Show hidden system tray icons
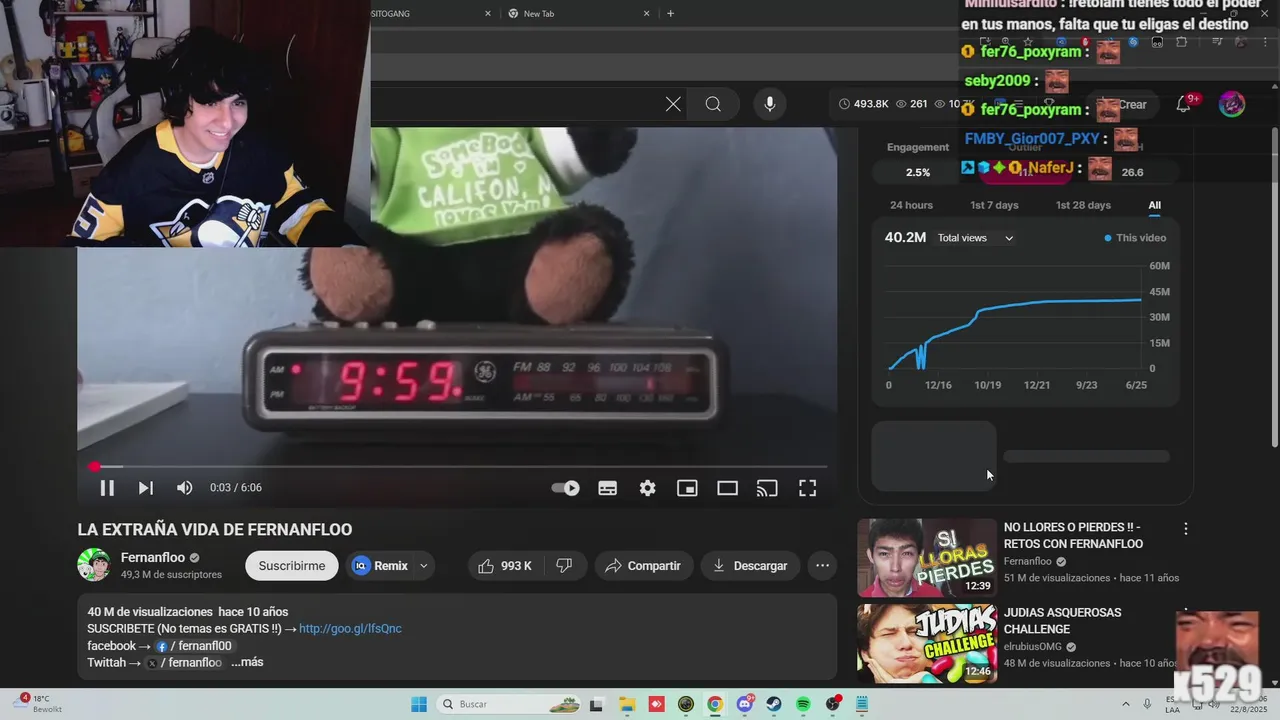1280x720 pixels. [x=1126, y=704]
